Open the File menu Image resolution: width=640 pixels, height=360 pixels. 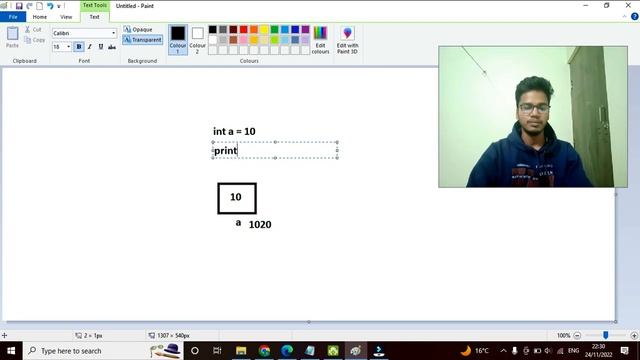tap(13, 17)
